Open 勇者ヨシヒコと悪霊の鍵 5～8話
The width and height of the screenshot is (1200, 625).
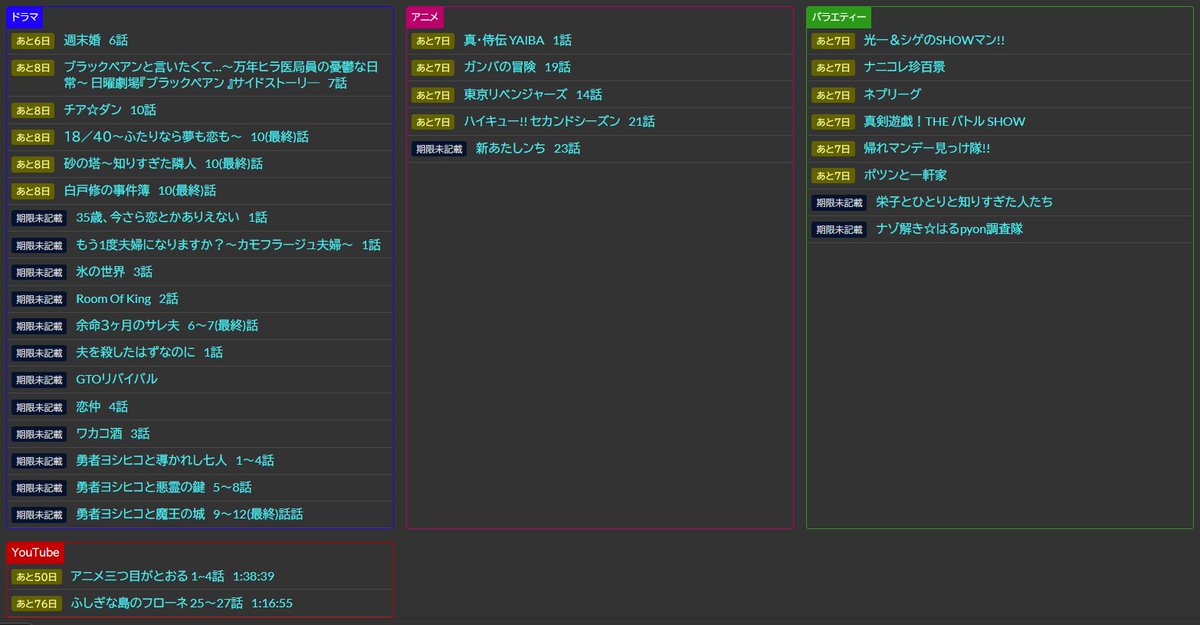(164, 488)
